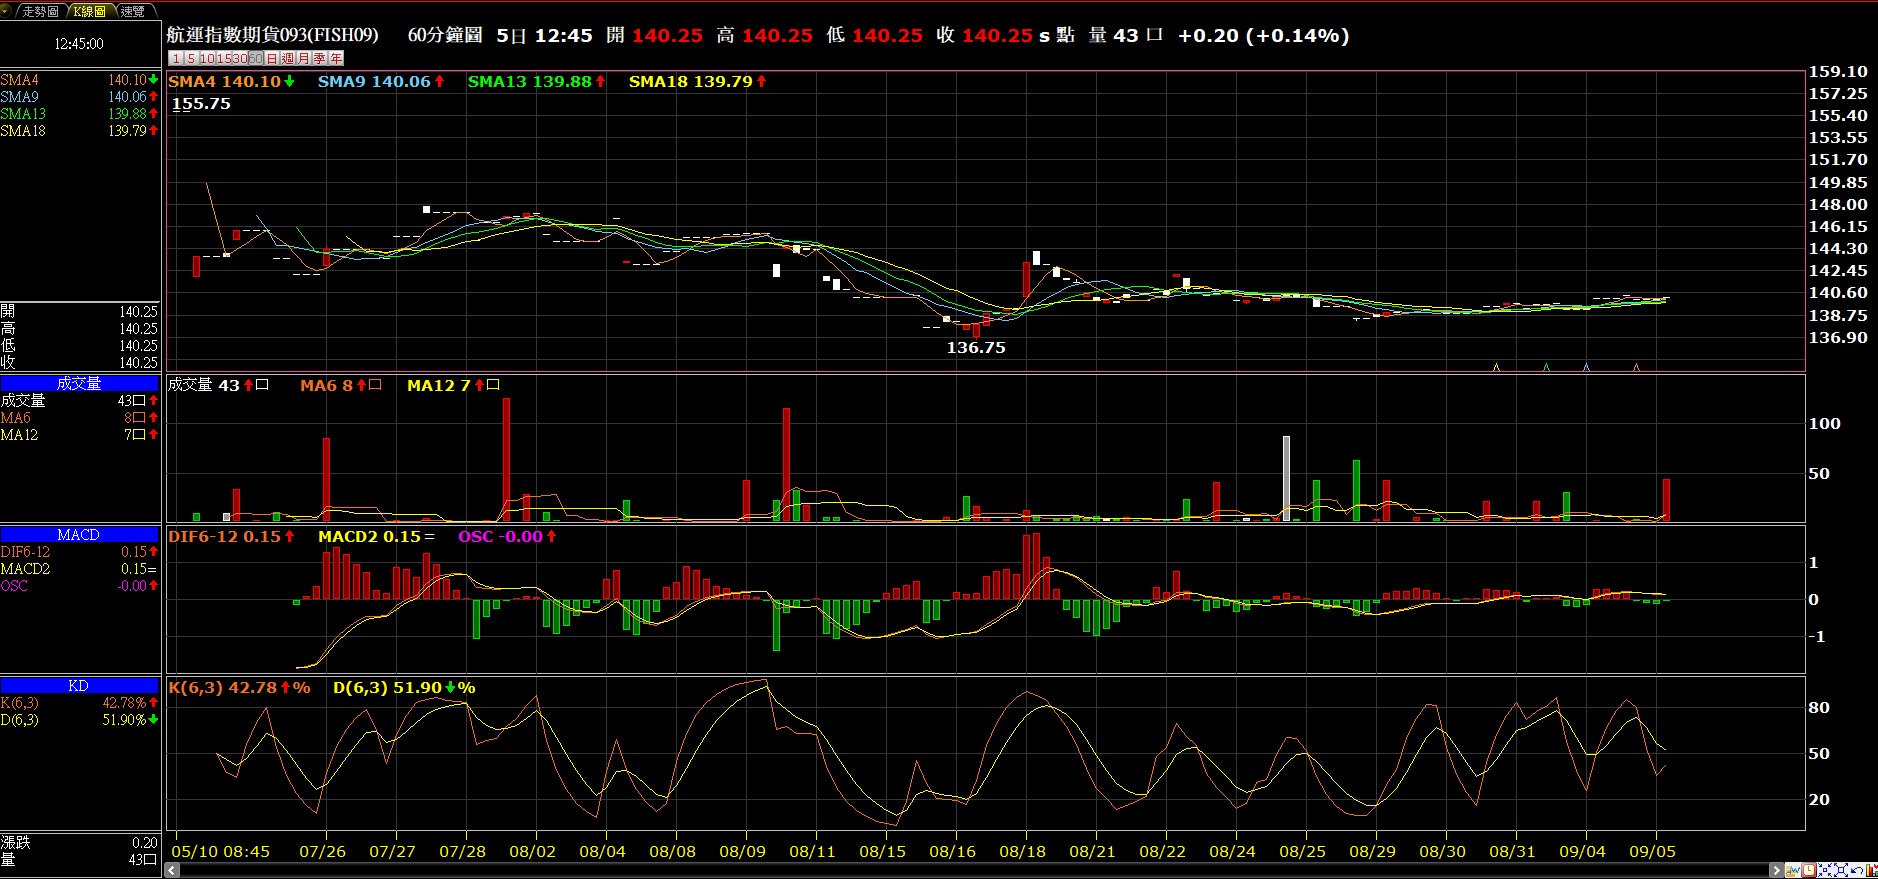
Task: Switch chart to daily (日) period
Action: pos(272,58)
